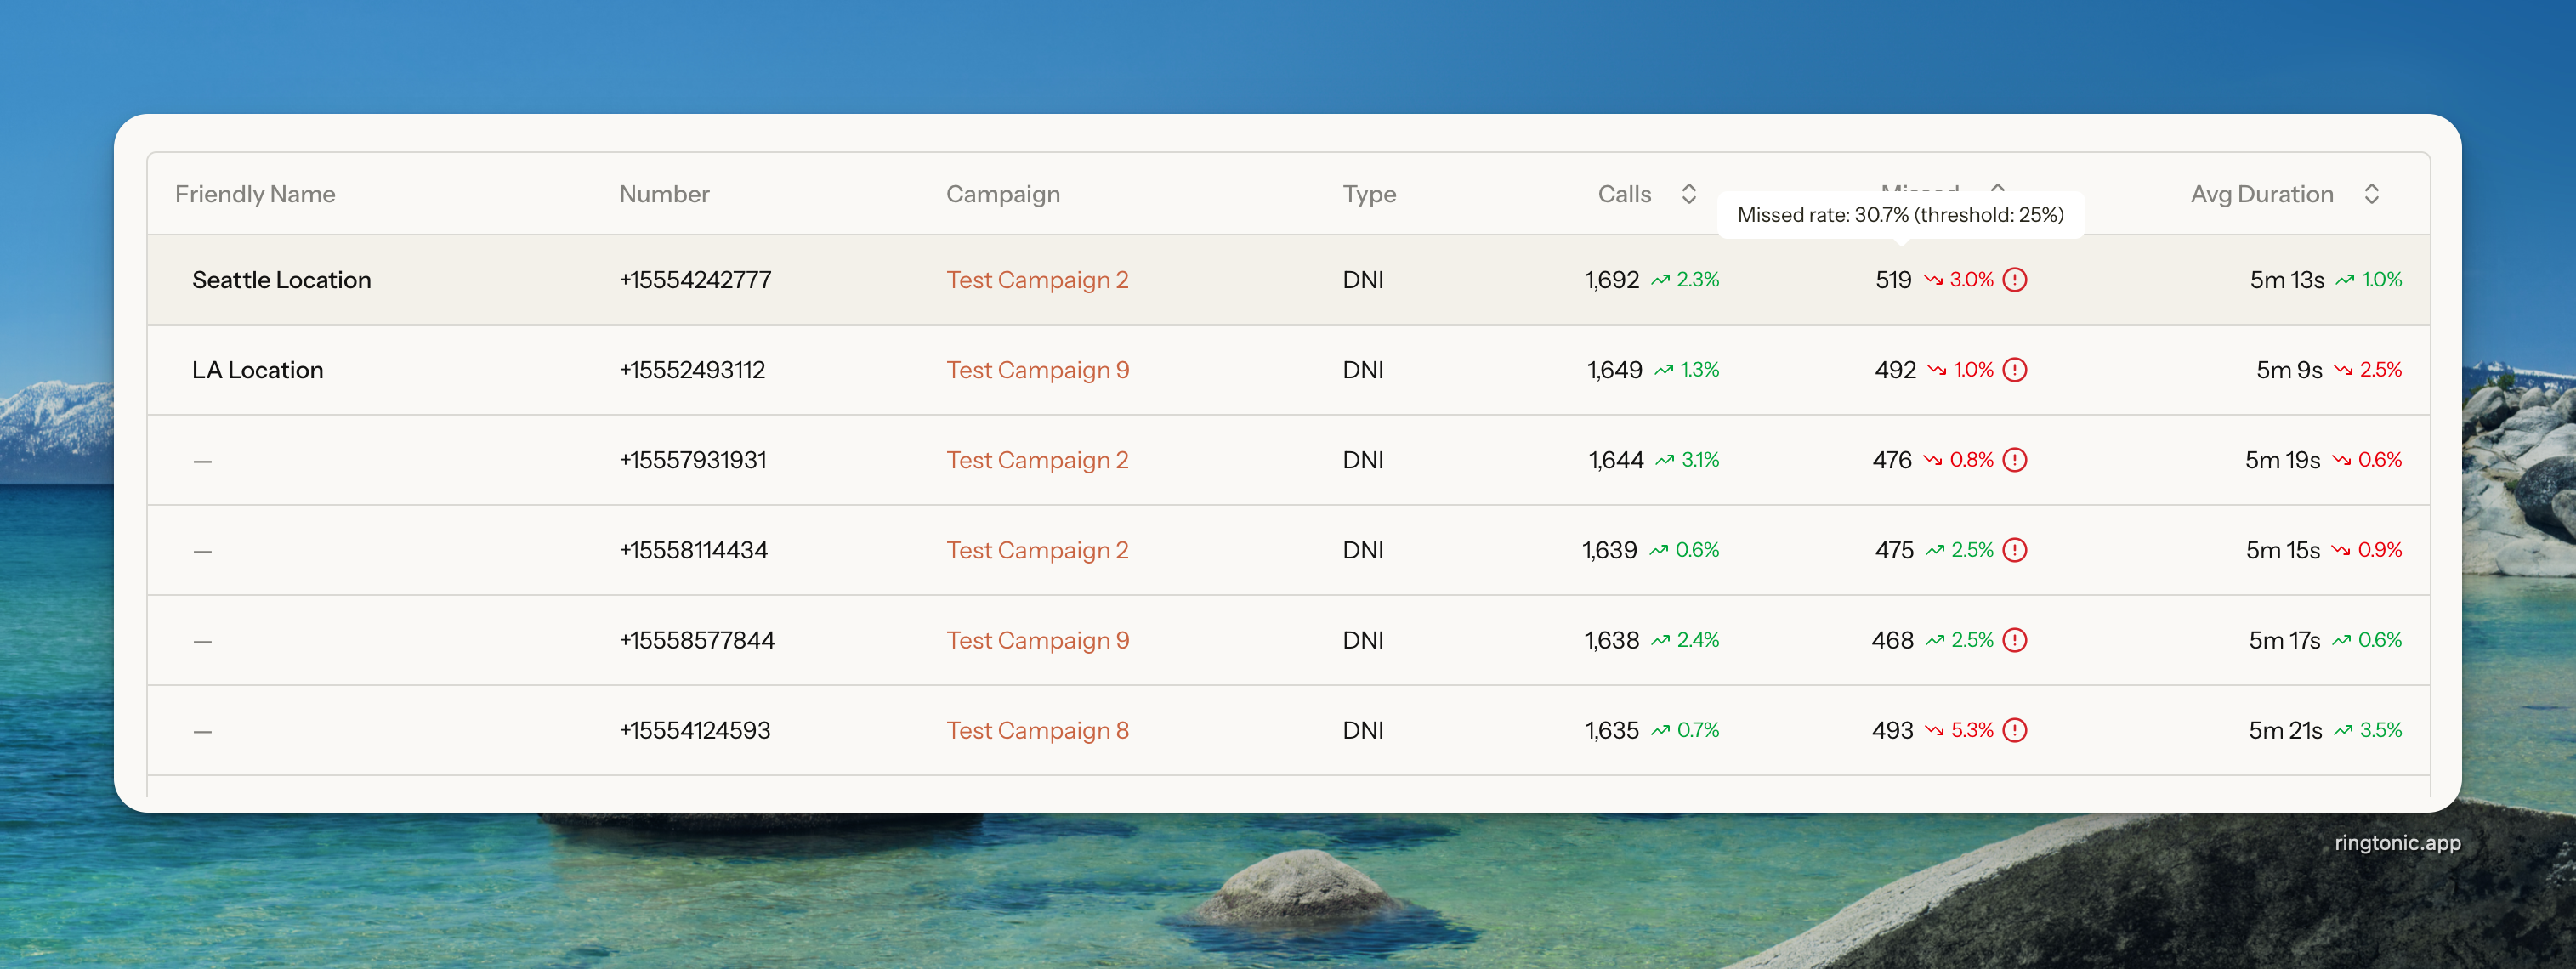Click the sort arrow on Missed column
The width and height of the screenshot is (2576, 969).
tap(1997, 186)
